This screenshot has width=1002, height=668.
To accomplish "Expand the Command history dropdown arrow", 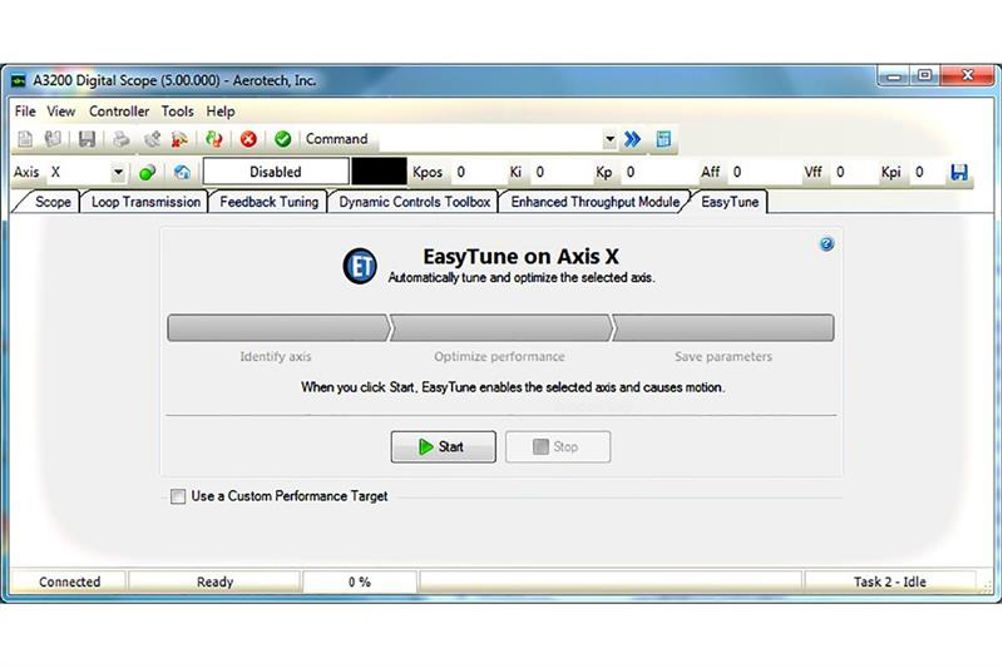I will tap(610, 139).
